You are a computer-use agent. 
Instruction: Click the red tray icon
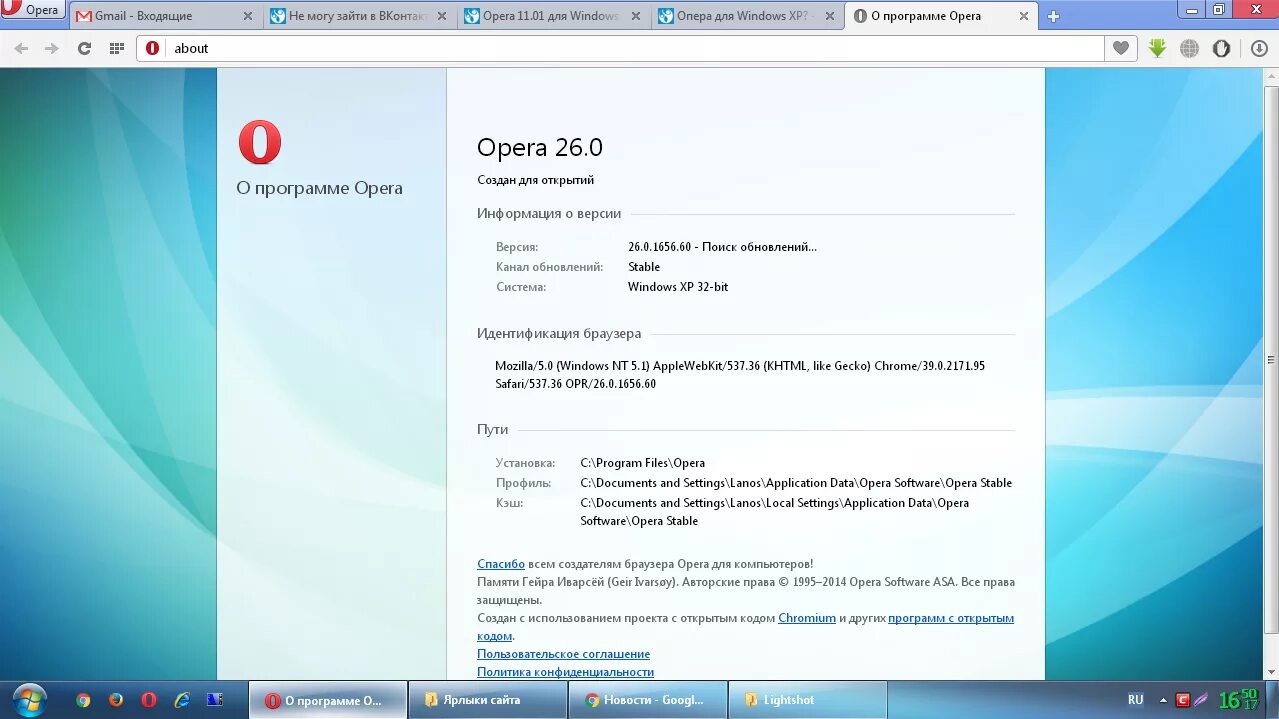(1183, 700)
